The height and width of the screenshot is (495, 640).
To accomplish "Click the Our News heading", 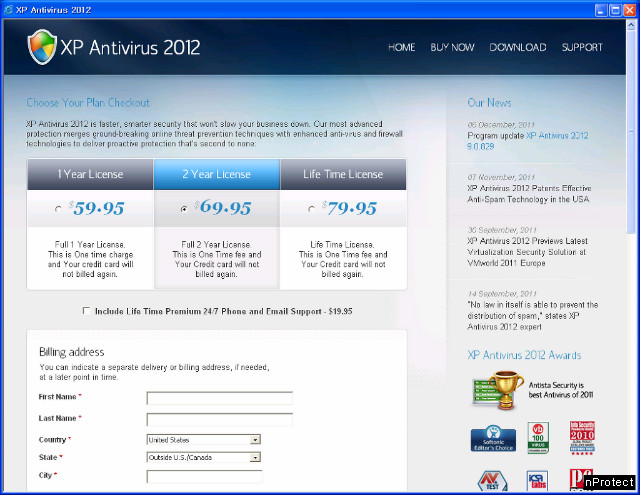I will click(489, 102).
